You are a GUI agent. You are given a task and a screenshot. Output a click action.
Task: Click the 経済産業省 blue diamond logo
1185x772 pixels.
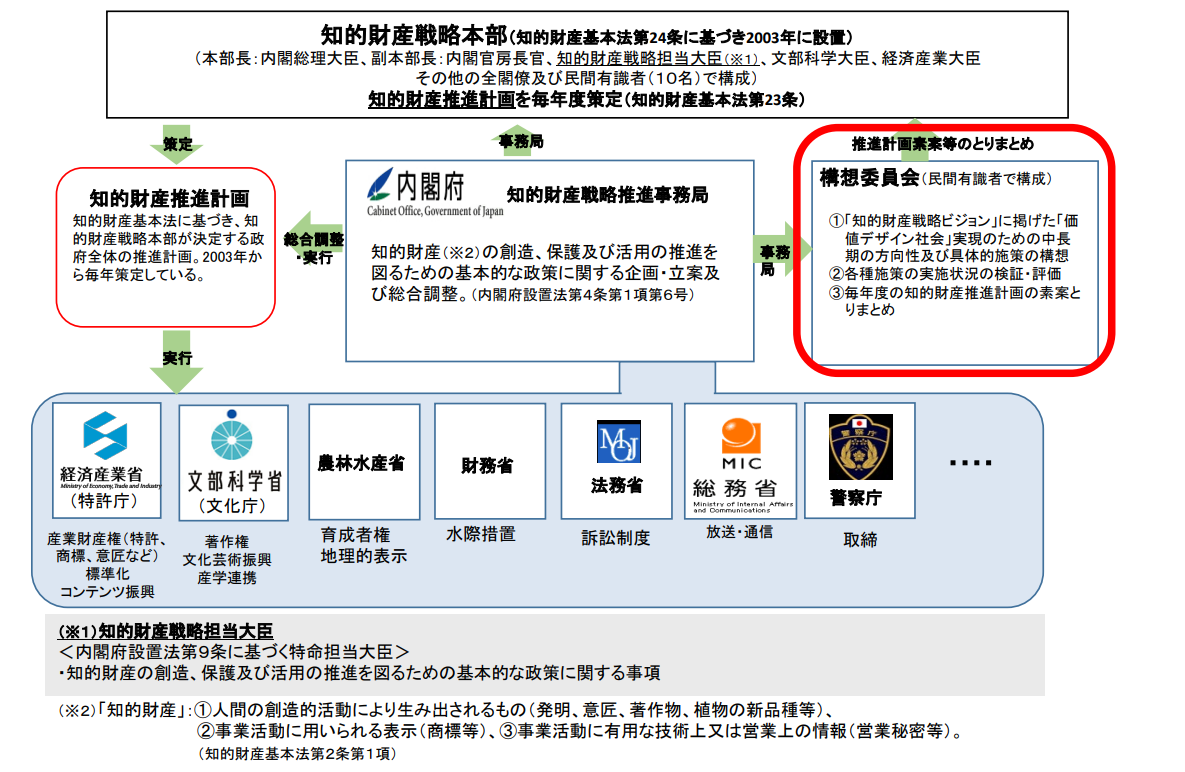(105, 435)
